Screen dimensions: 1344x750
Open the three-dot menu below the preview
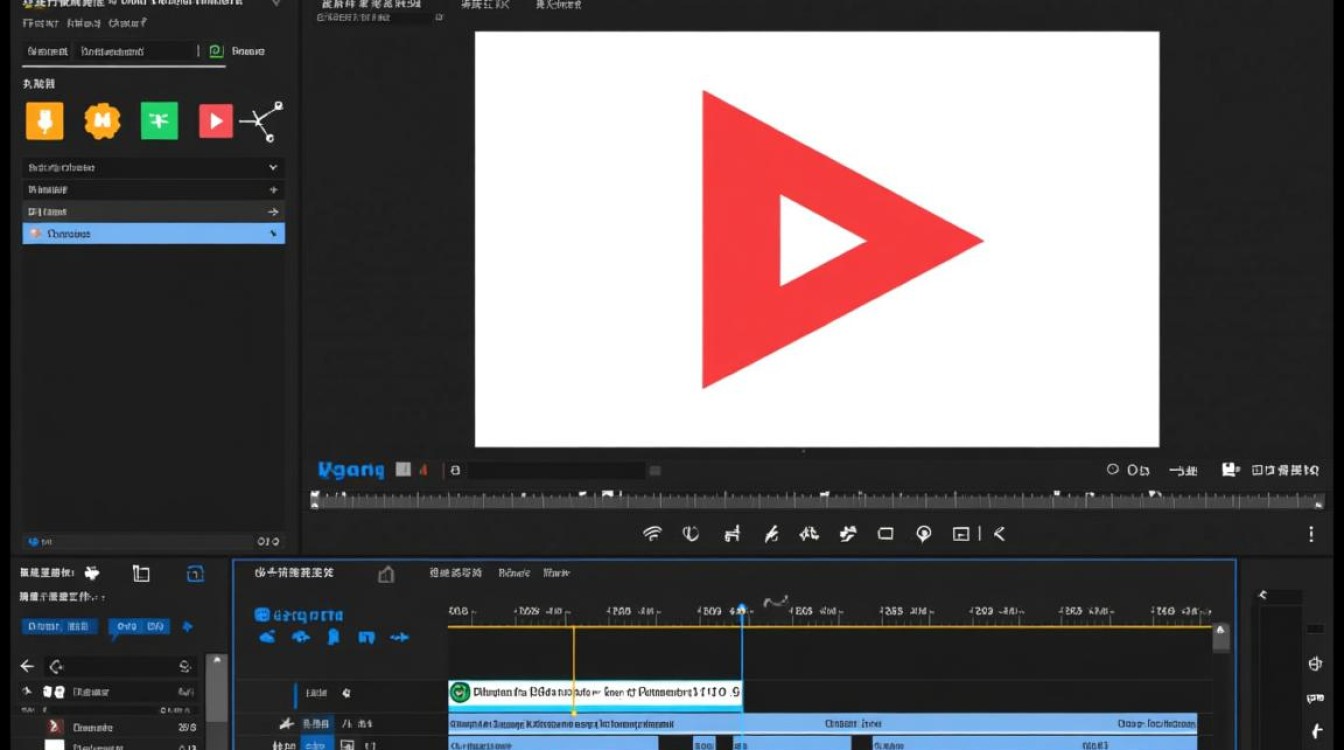[1311, 535]
